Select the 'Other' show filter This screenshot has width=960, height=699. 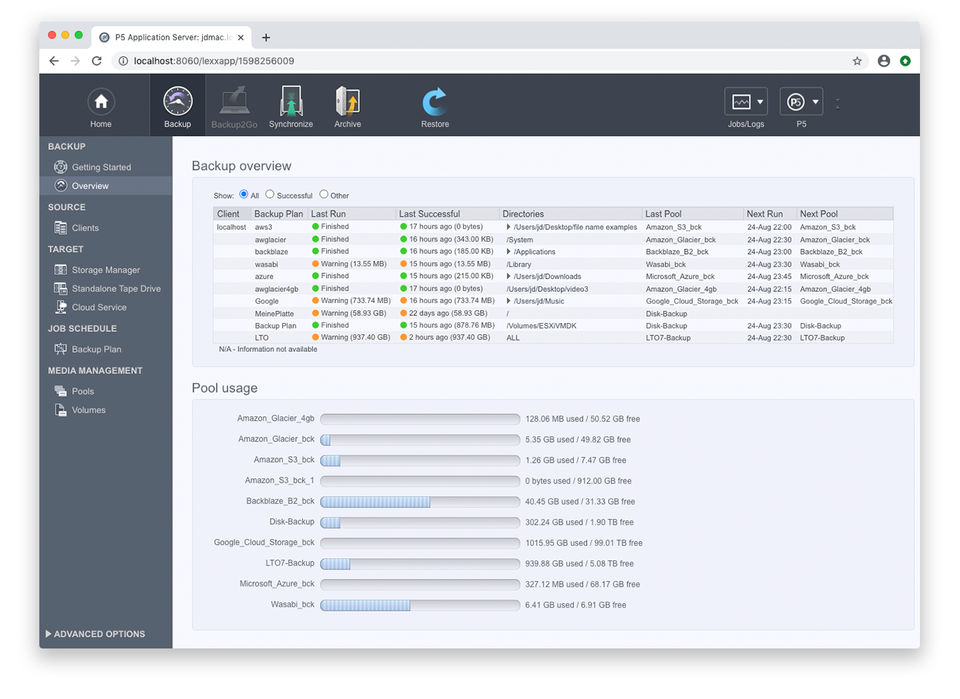coord(324,195)
